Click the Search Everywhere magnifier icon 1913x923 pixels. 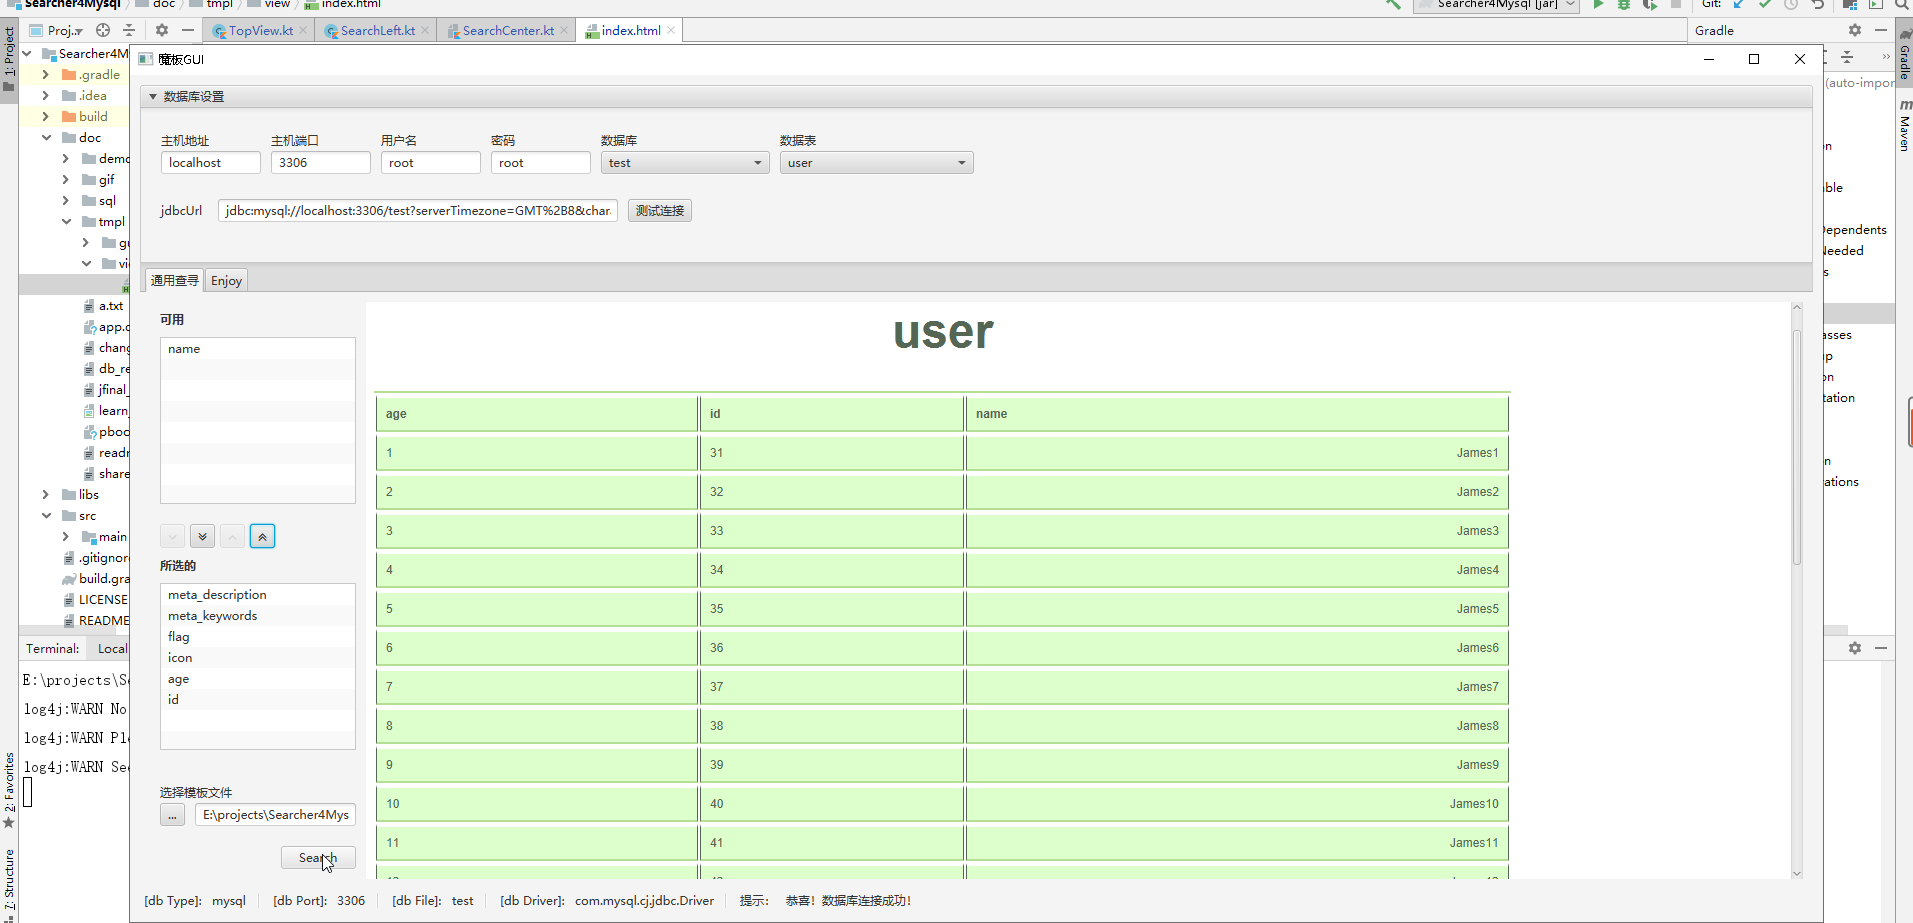[1902, 4]
